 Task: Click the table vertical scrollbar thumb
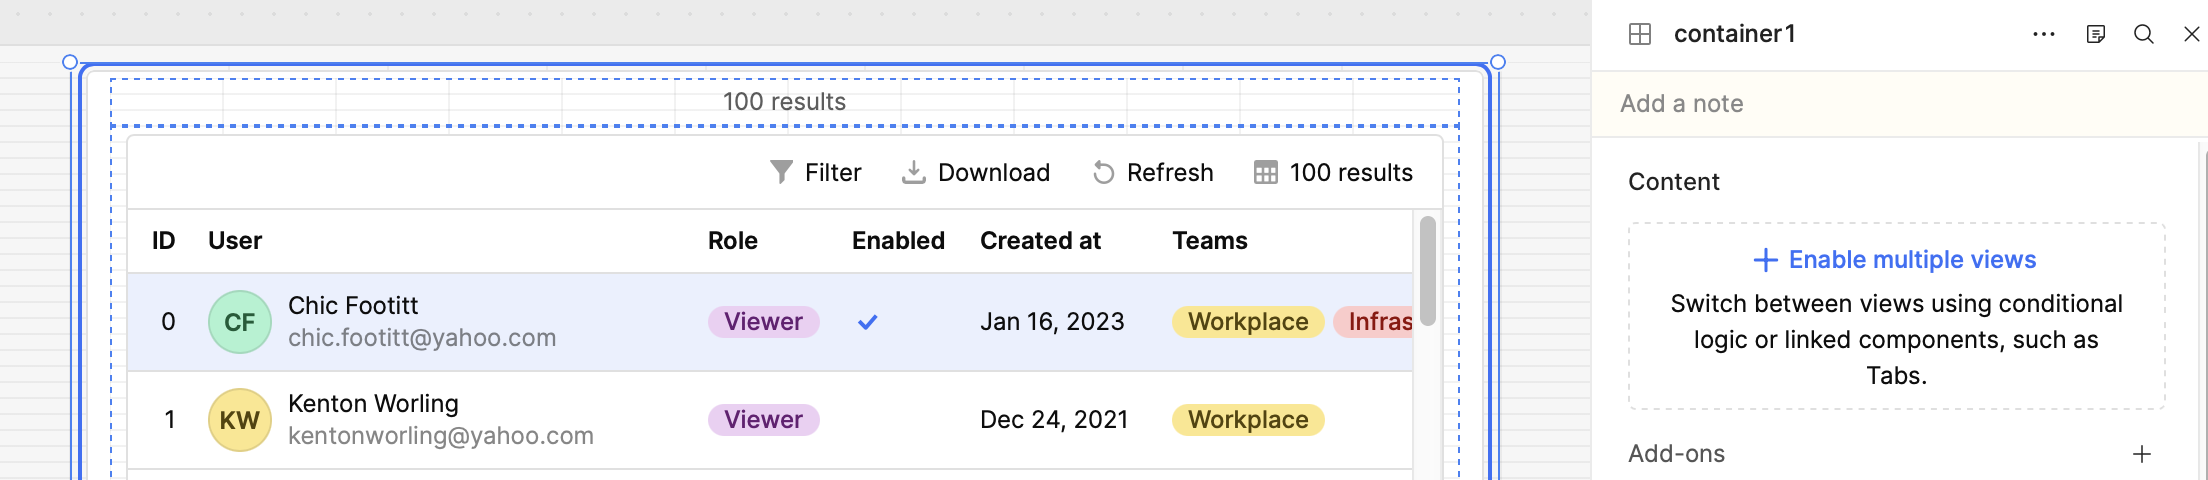(x=1428, y=270)
